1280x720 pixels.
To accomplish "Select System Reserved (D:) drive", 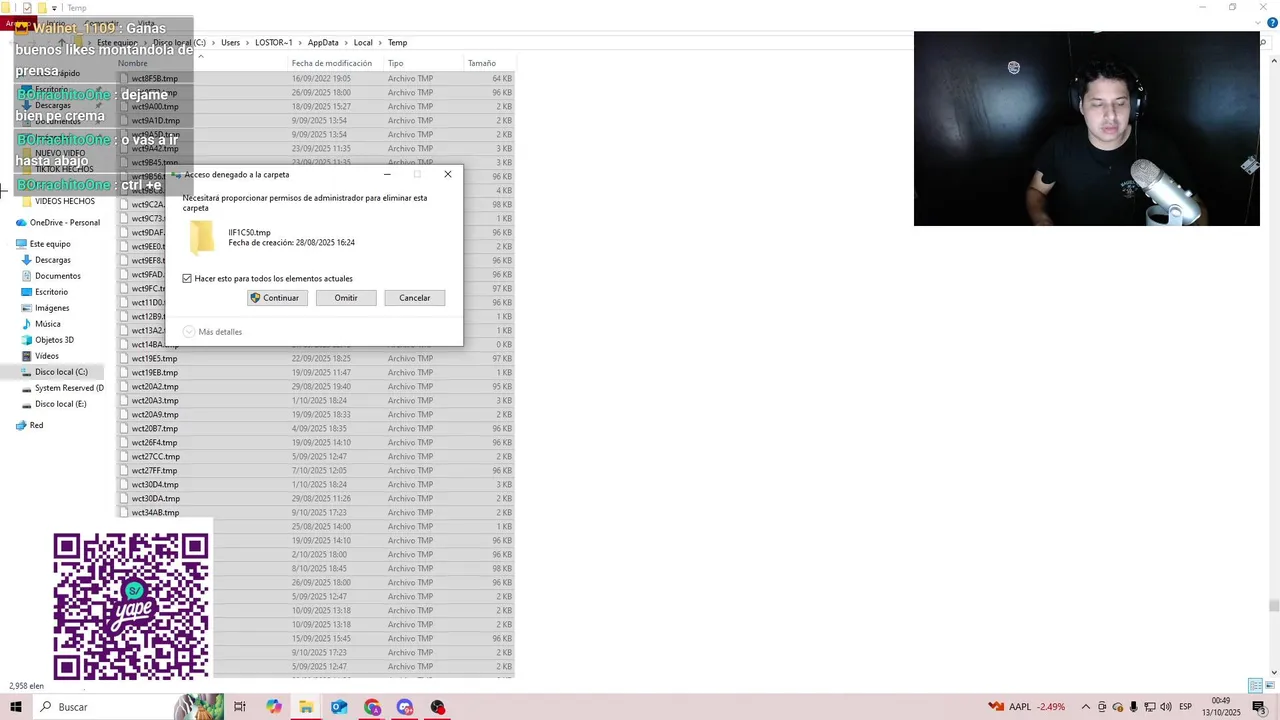I will coord(62,388).
